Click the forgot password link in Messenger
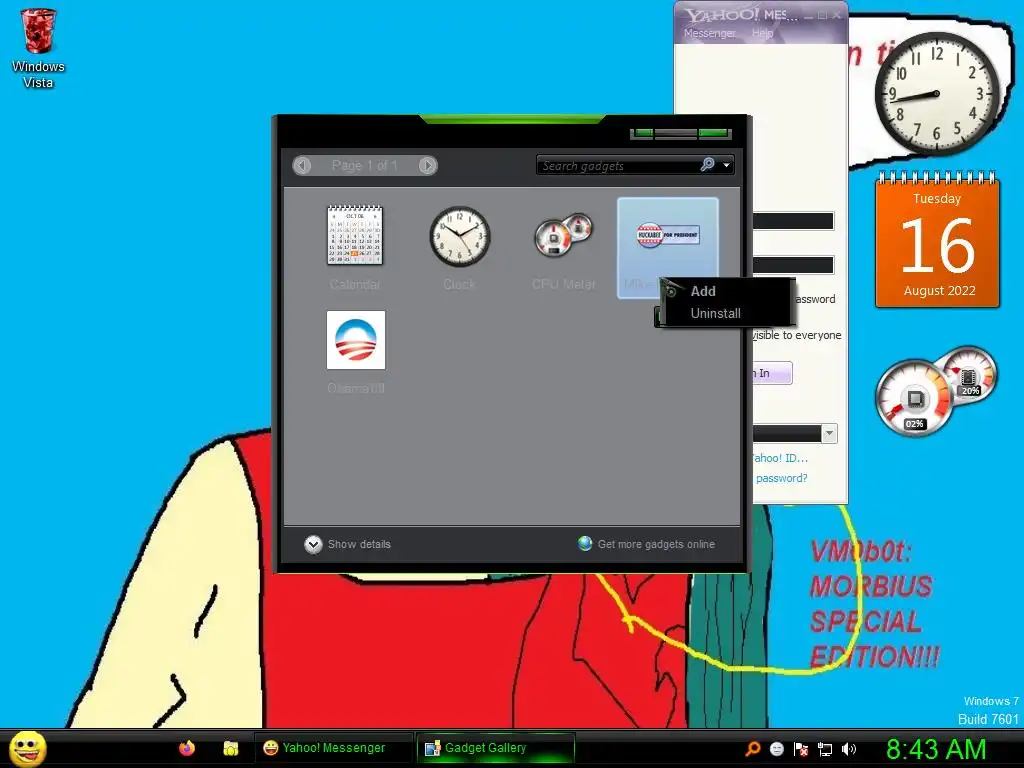 tap(781, 478)
